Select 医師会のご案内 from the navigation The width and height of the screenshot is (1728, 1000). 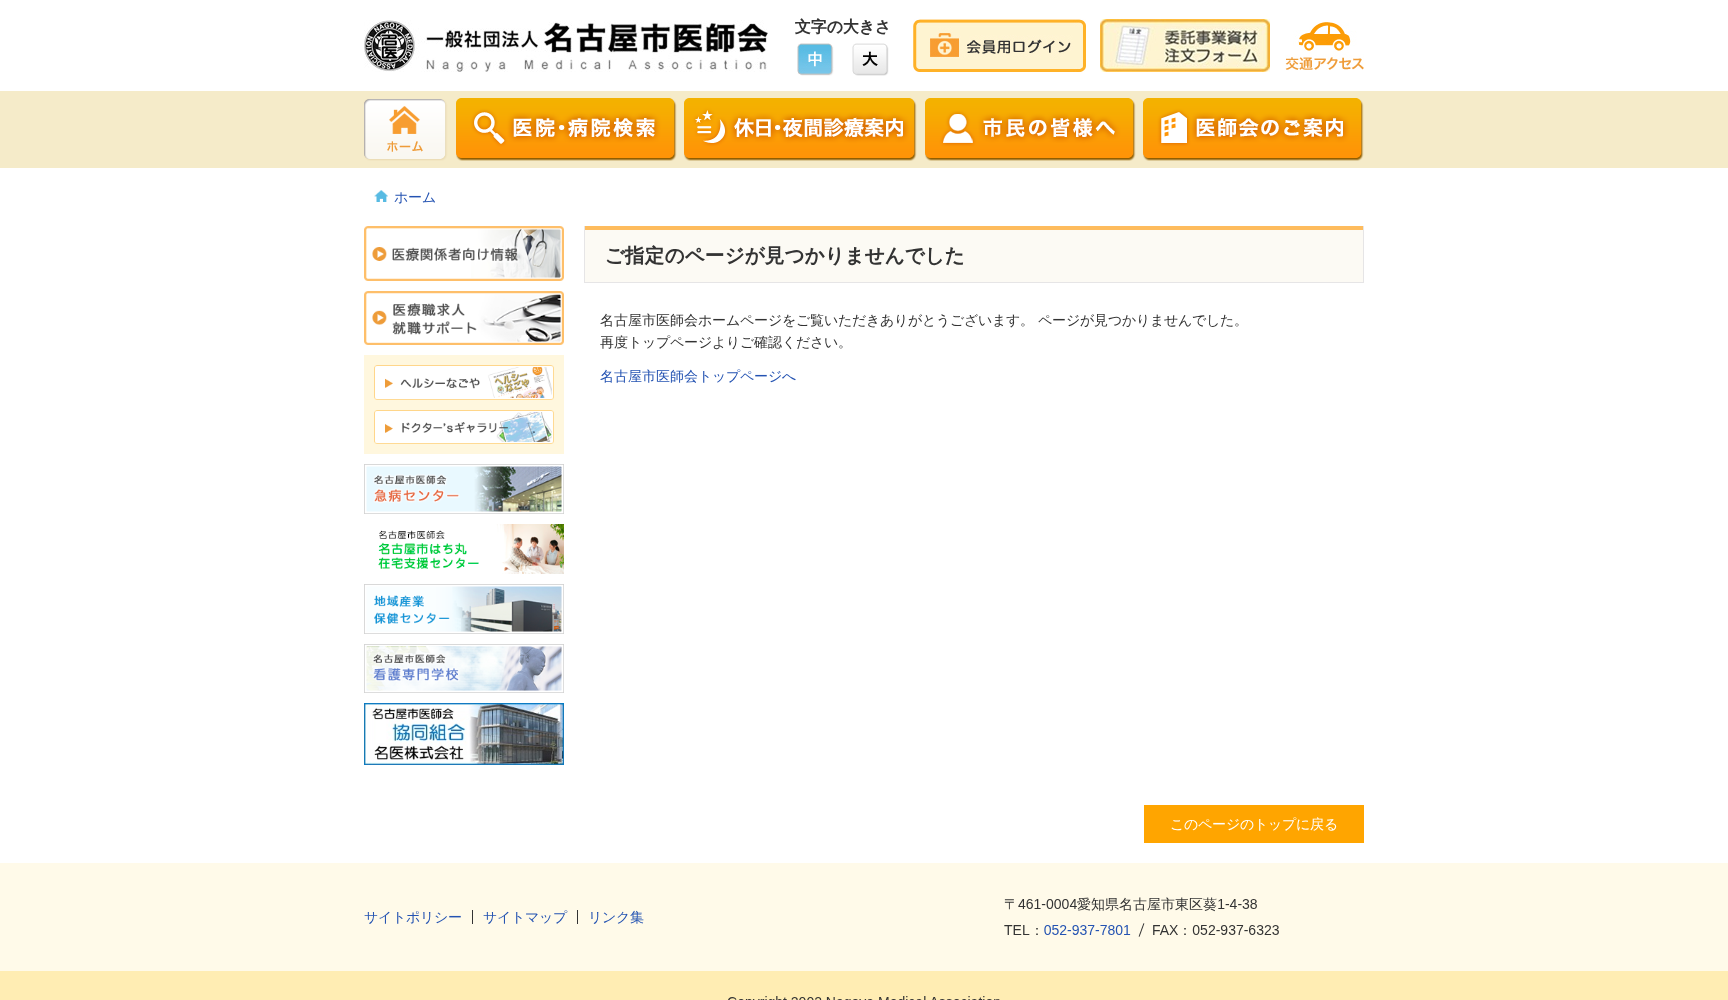[1252, 128]
